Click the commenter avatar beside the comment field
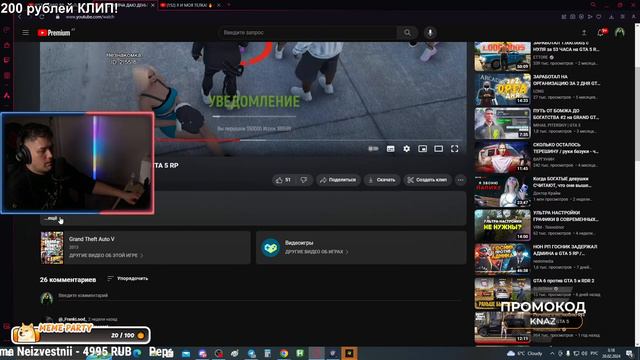The height and width of the screenshot is (360, 640). pyautogui.click(x=47, y=298)
